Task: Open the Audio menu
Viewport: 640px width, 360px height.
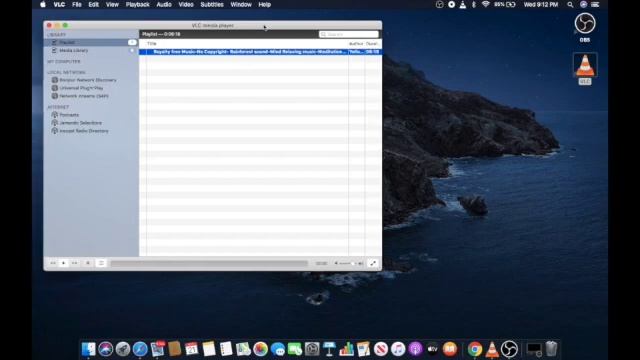Action: click(x=164, y=4)
